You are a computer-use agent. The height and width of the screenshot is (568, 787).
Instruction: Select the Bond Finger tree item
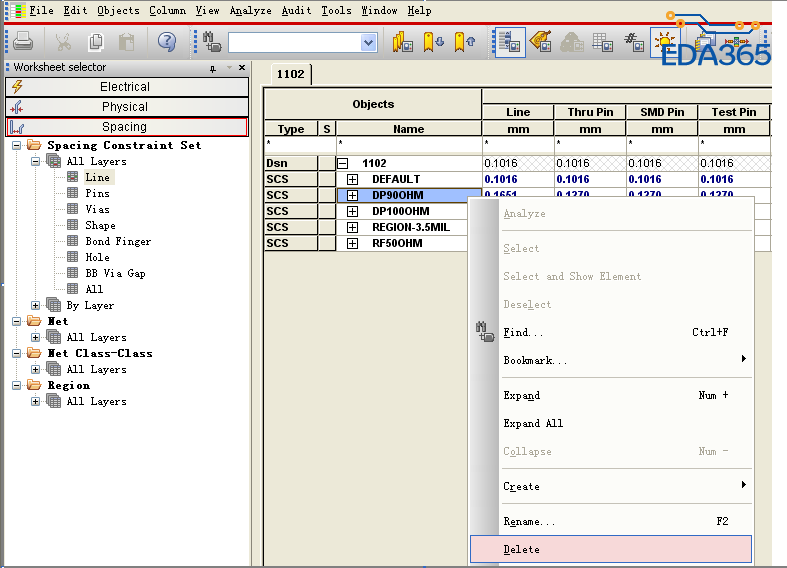tap(118, 241)
